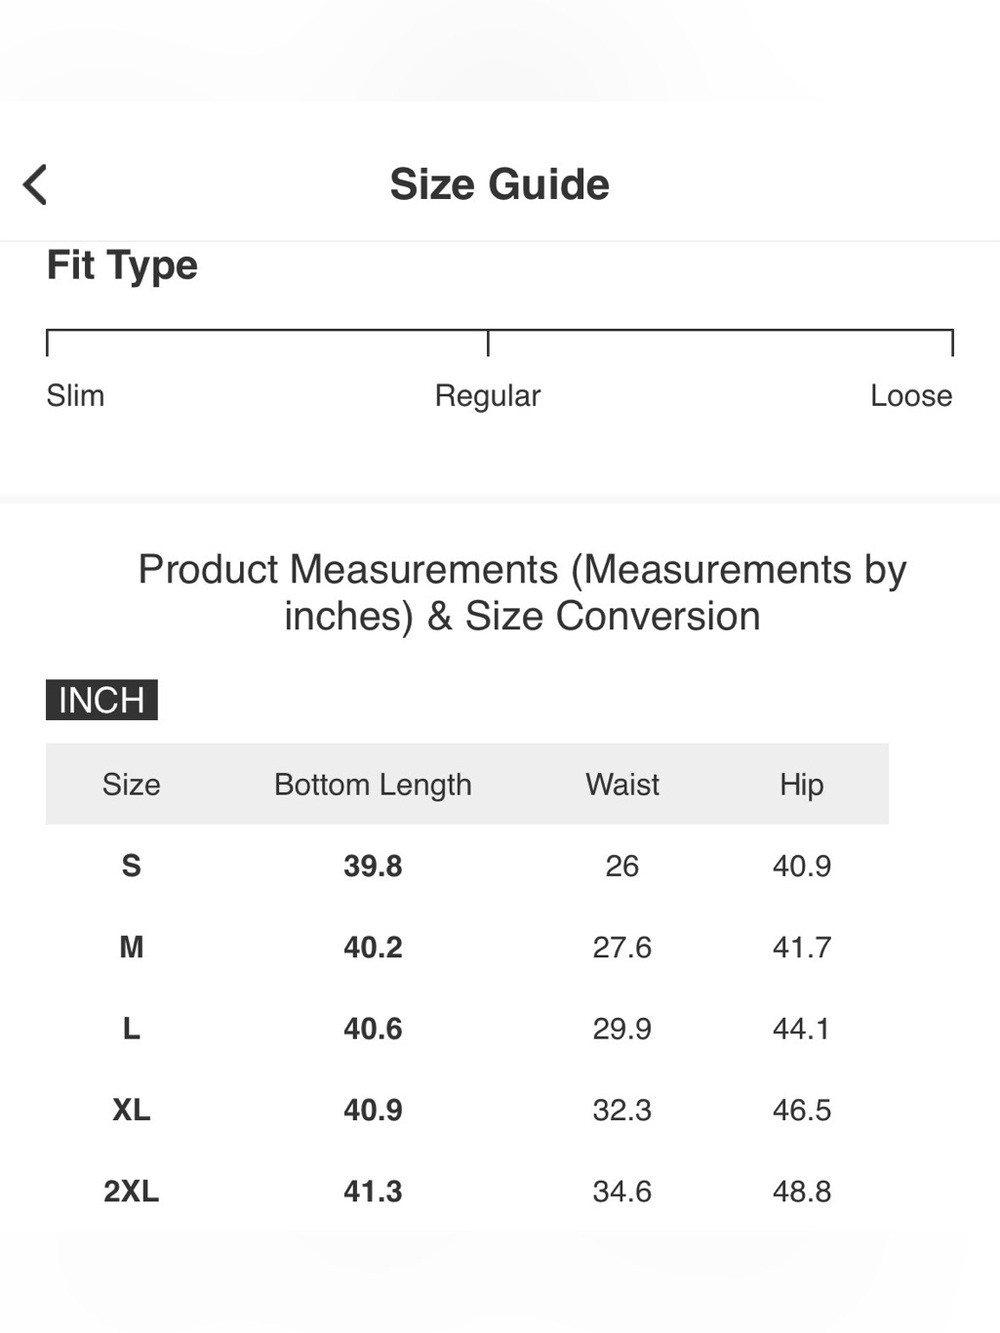Image resolution: width=1000 pixels, height=1333 pixels.
Task: Click the Hip column header
Action: click(802, 785)
